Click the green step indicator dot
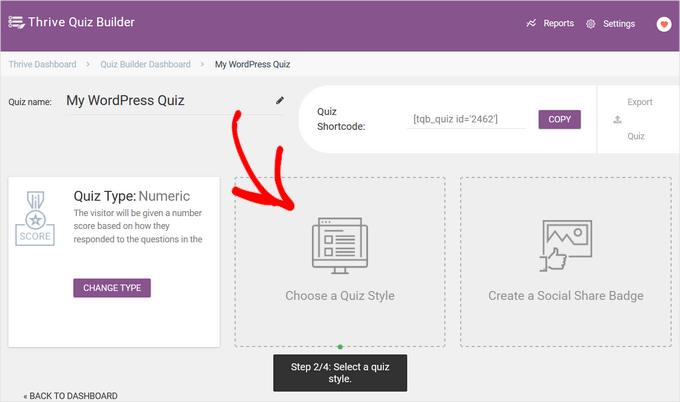The width and height of the screenshot is (680, 402). (x=340, y=347)
